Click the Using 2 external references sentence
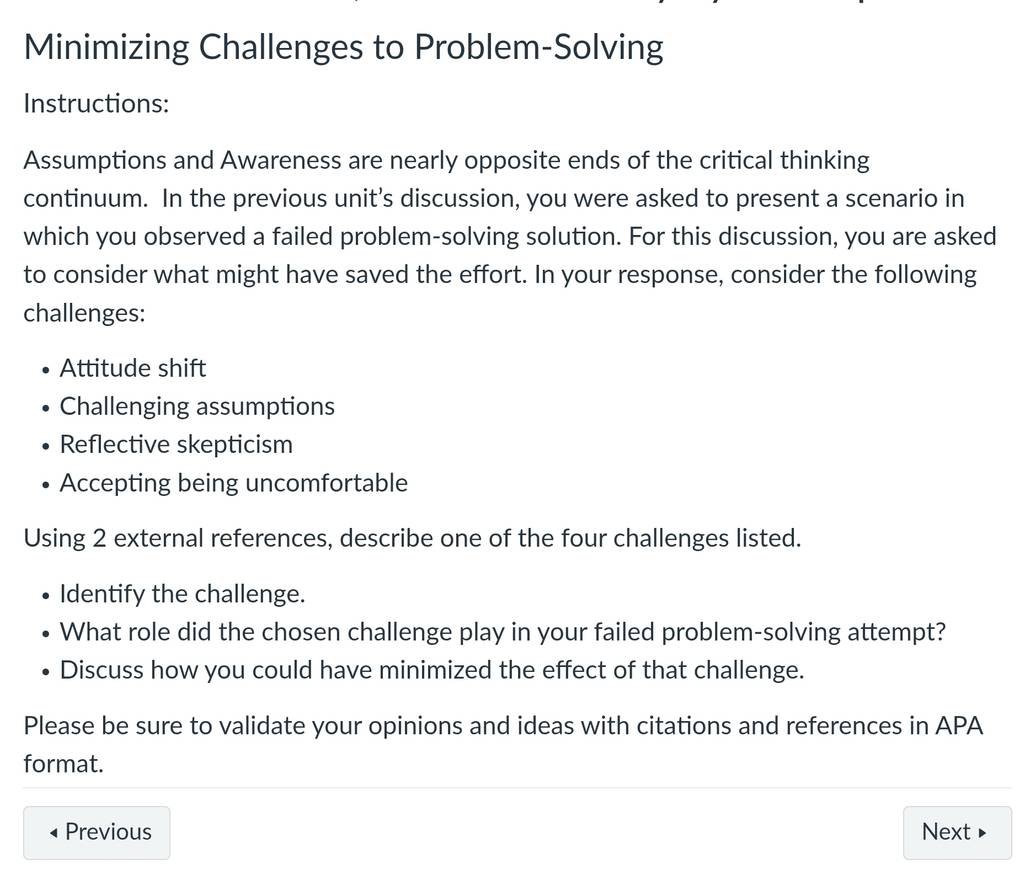This screenshot has height=881, width=1024. coord(412,538)
